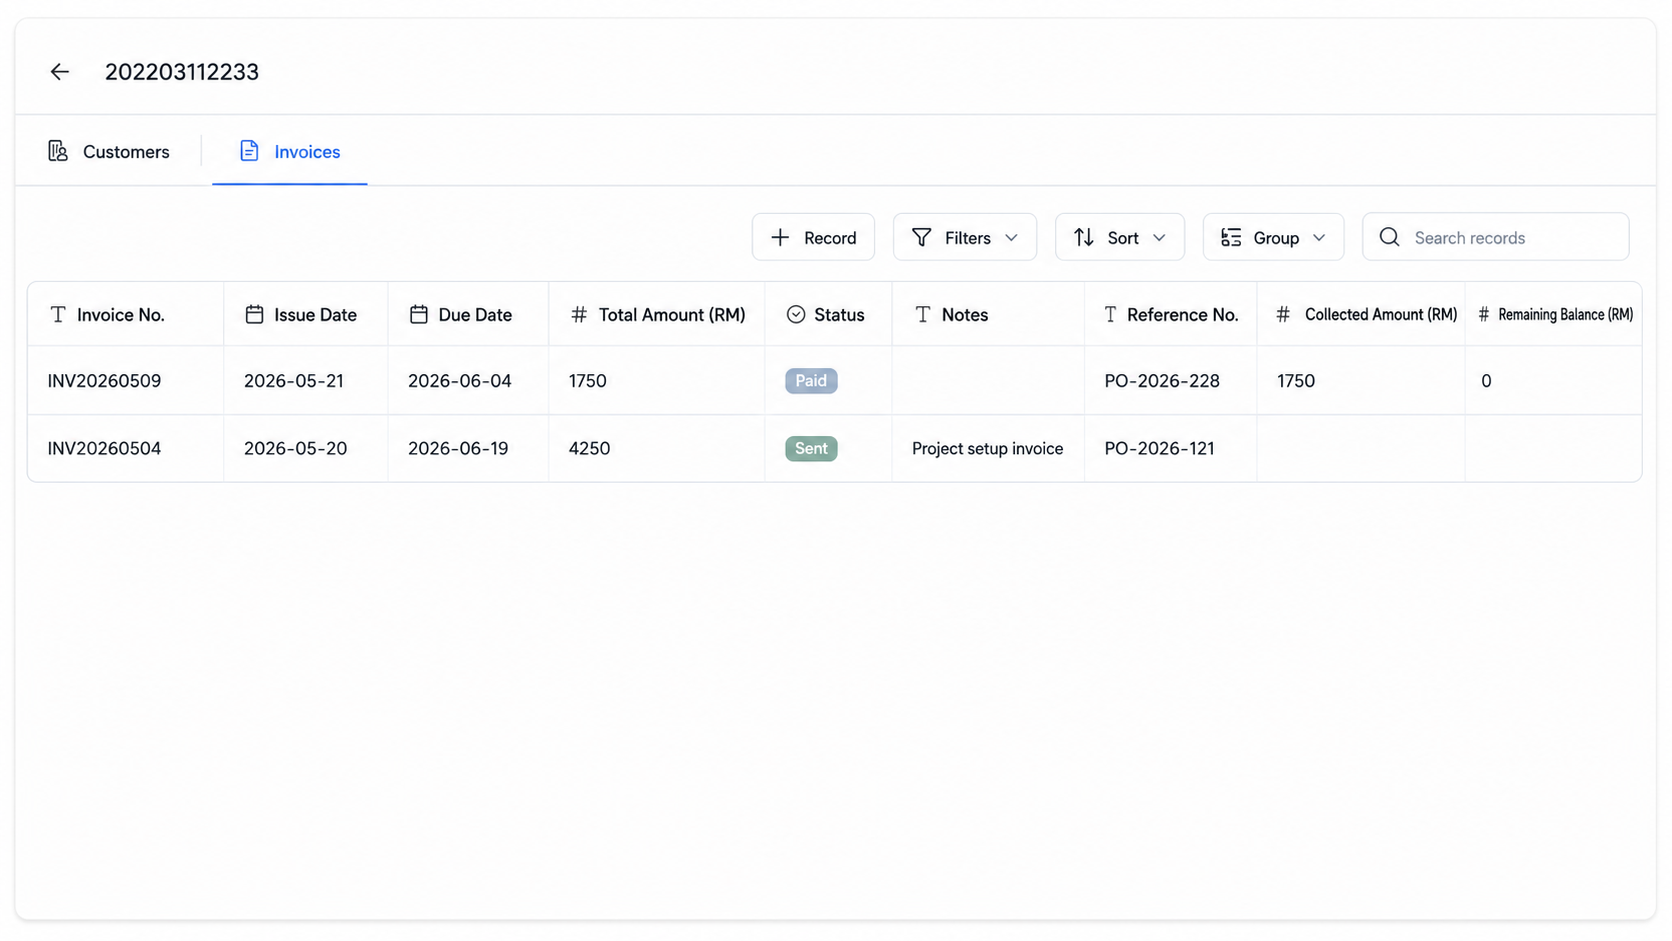Go back using the left arrow icon
This screenshot has width=1672, height=941.
click(x=60, y=72)
